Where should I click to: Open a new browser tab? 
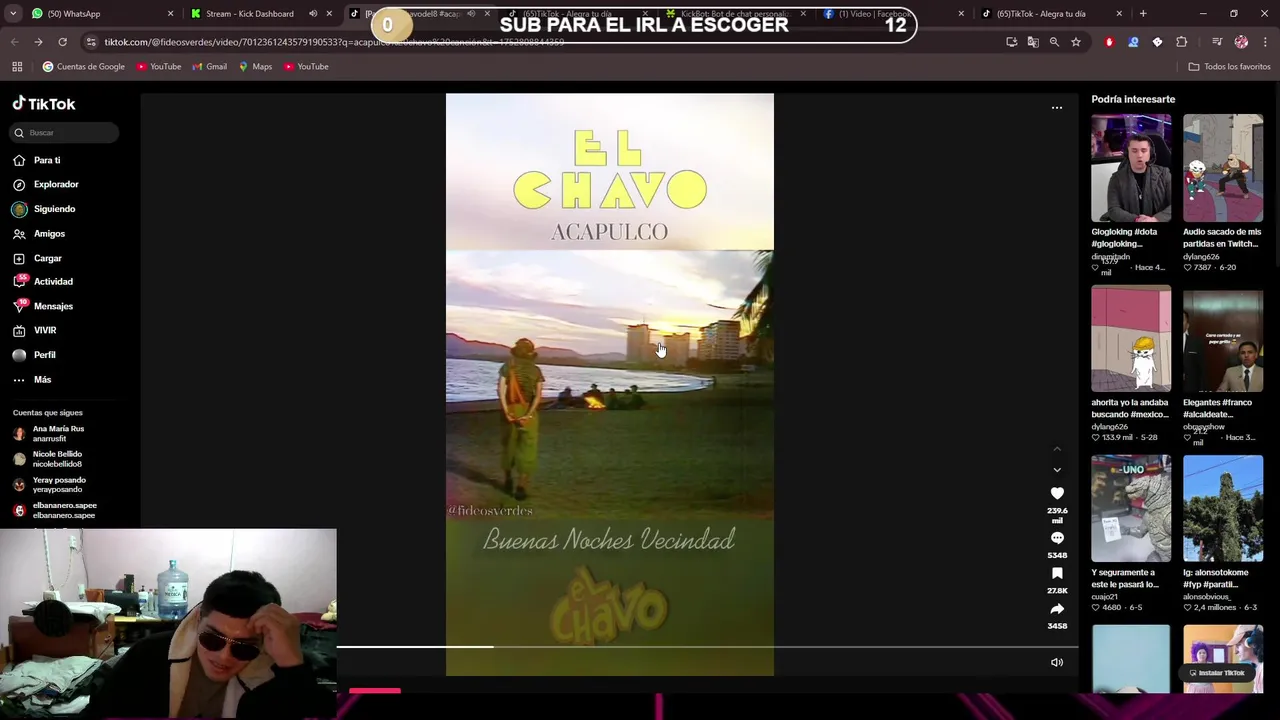1143,14
